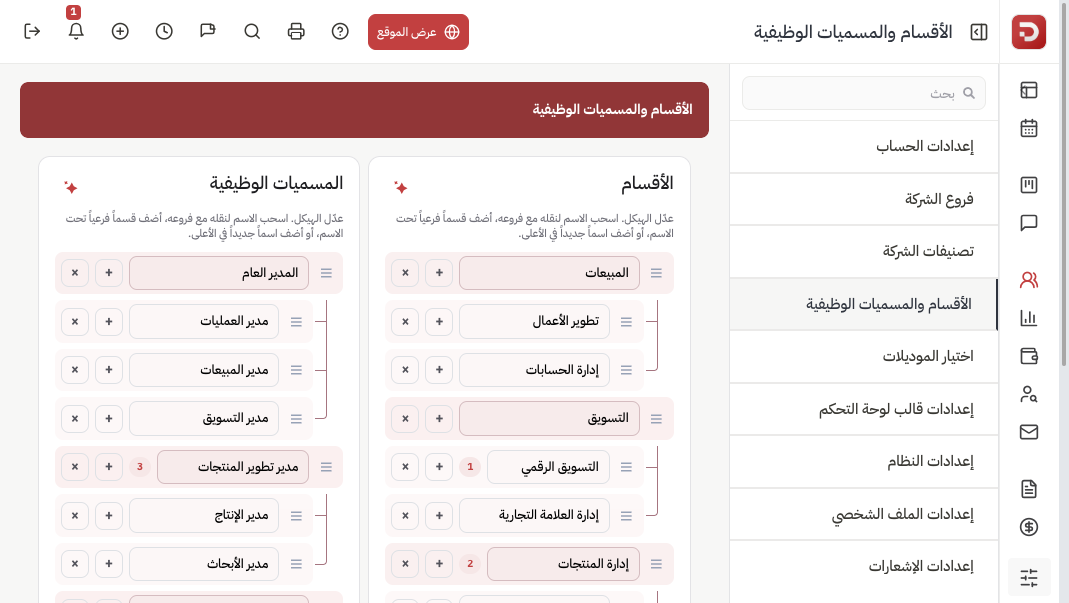Delete the المبيعات department
This screenshot has height=603, width=1069.
pos(405,273)
